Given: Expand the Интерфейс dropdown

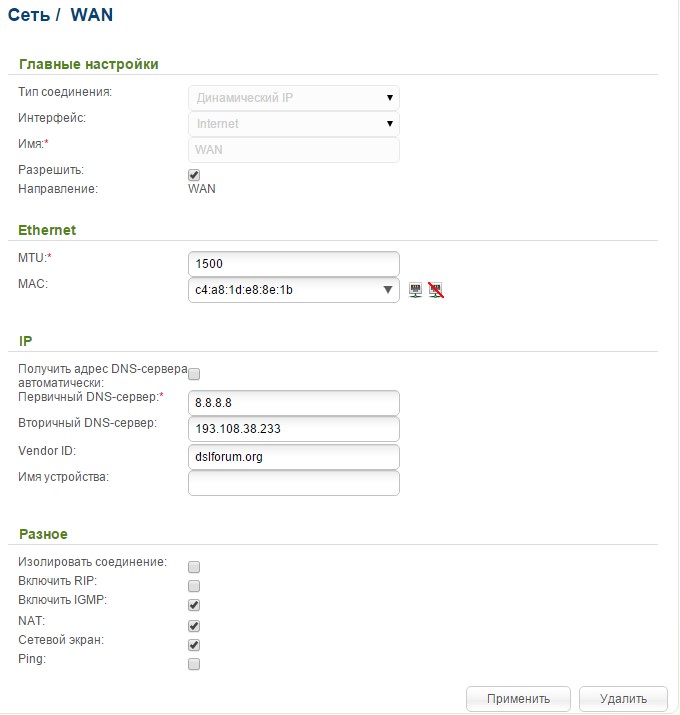Looking at the screenshot, I should pyautogui.click(x=294, y=124).
